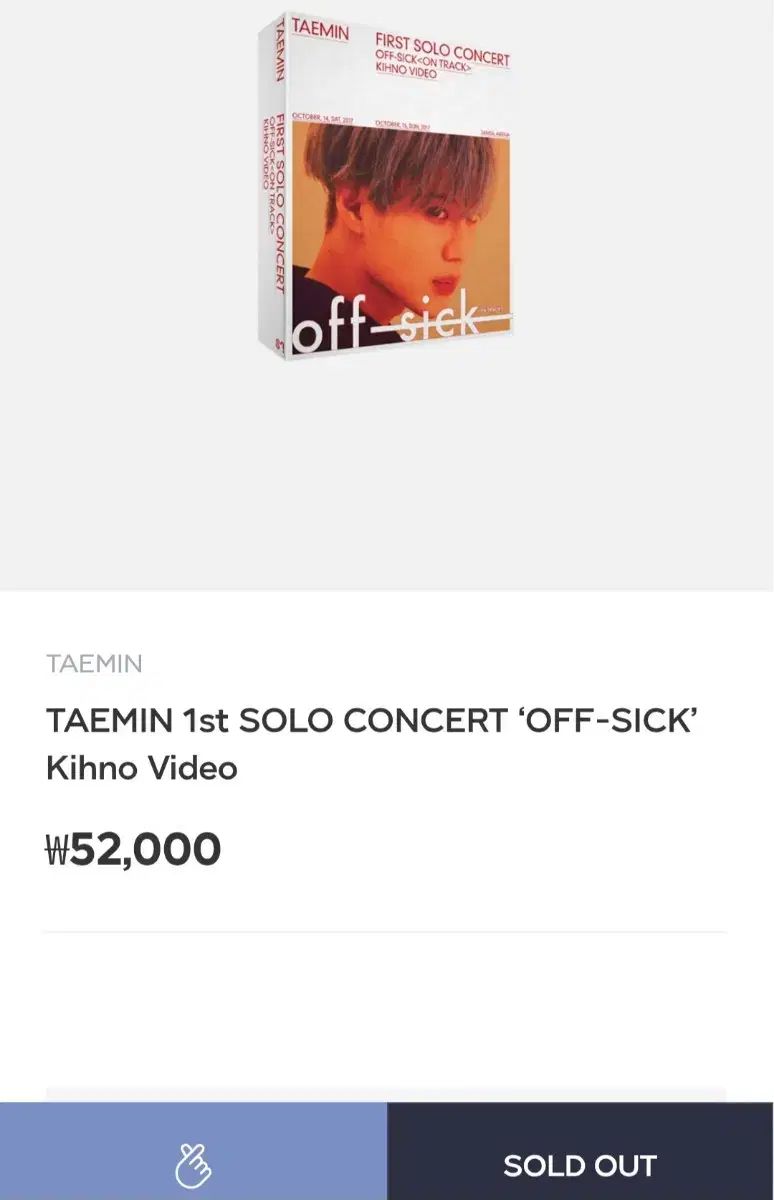The image size is (774, 1200).
Task: Open the gray TAEMIN brand link
Action: pyautogui.click(x=94, y=663)
